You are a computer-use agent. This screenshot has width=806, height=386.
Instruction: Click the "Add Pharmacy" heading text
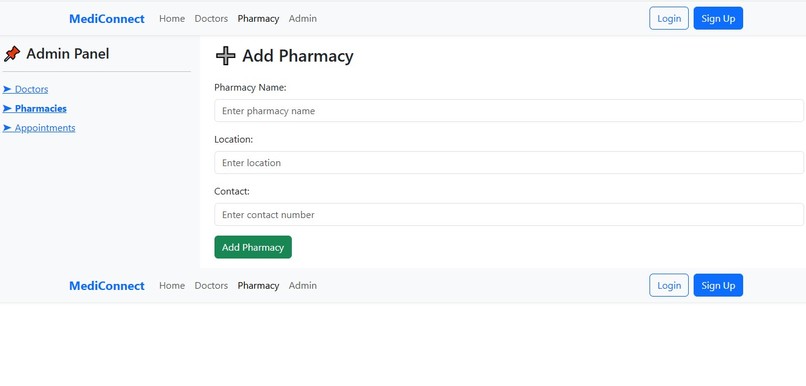pyautogui.click(x=298, y=56)
